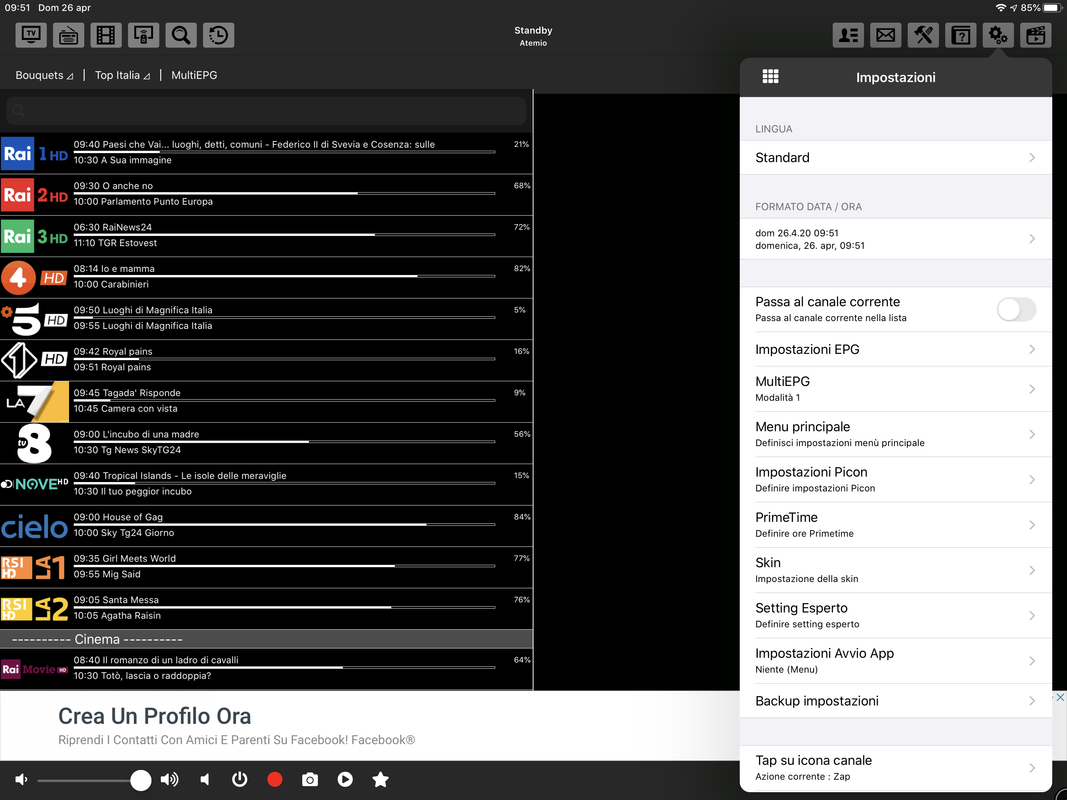Viewport: 1067px width, 800px height.
Task: Open Menu principale settings
Action: 896,434
